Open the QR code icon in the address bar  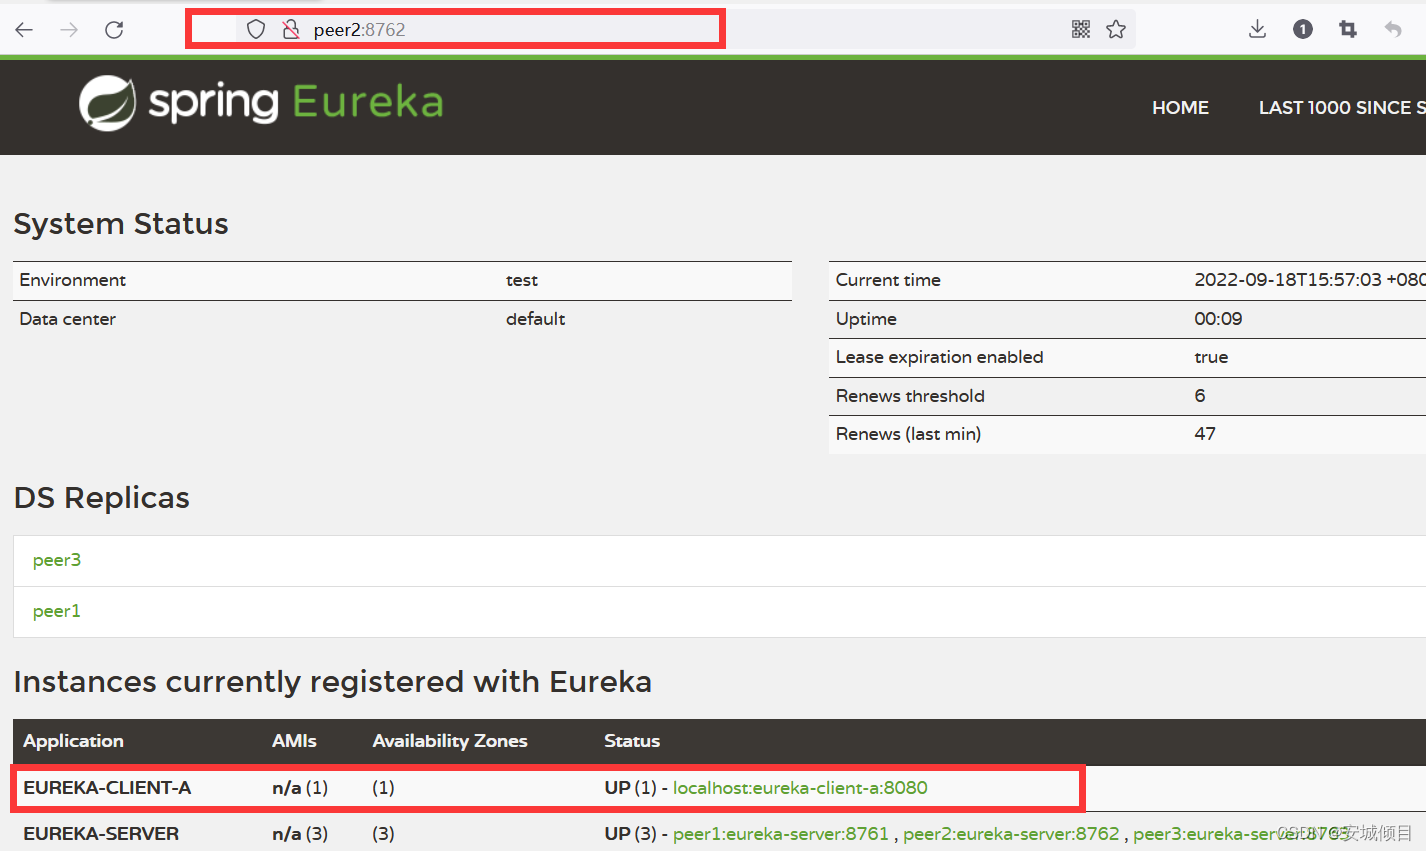pos(1081,30)
